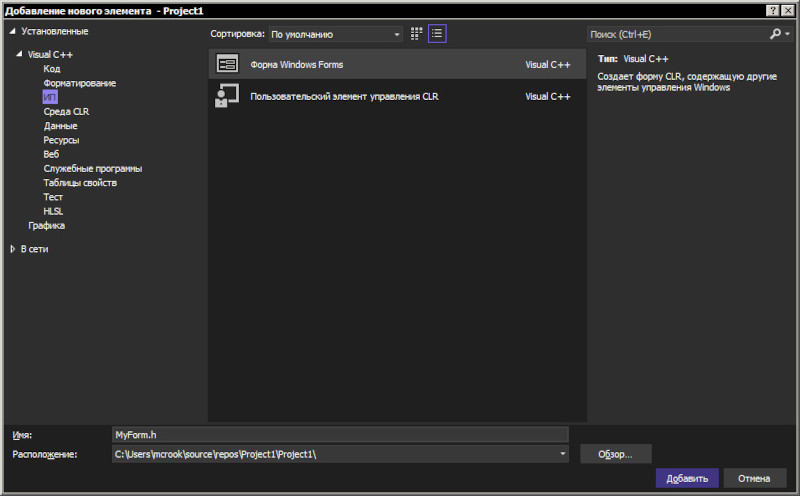Select the CLR user control template icon

pos(227,96)
